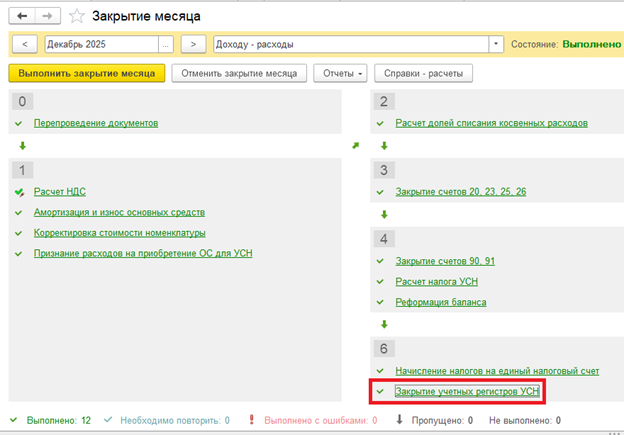This screenshot has height=435, width=624.
Task: Click checkmark beside Начисление налогов
Action: 380,371
